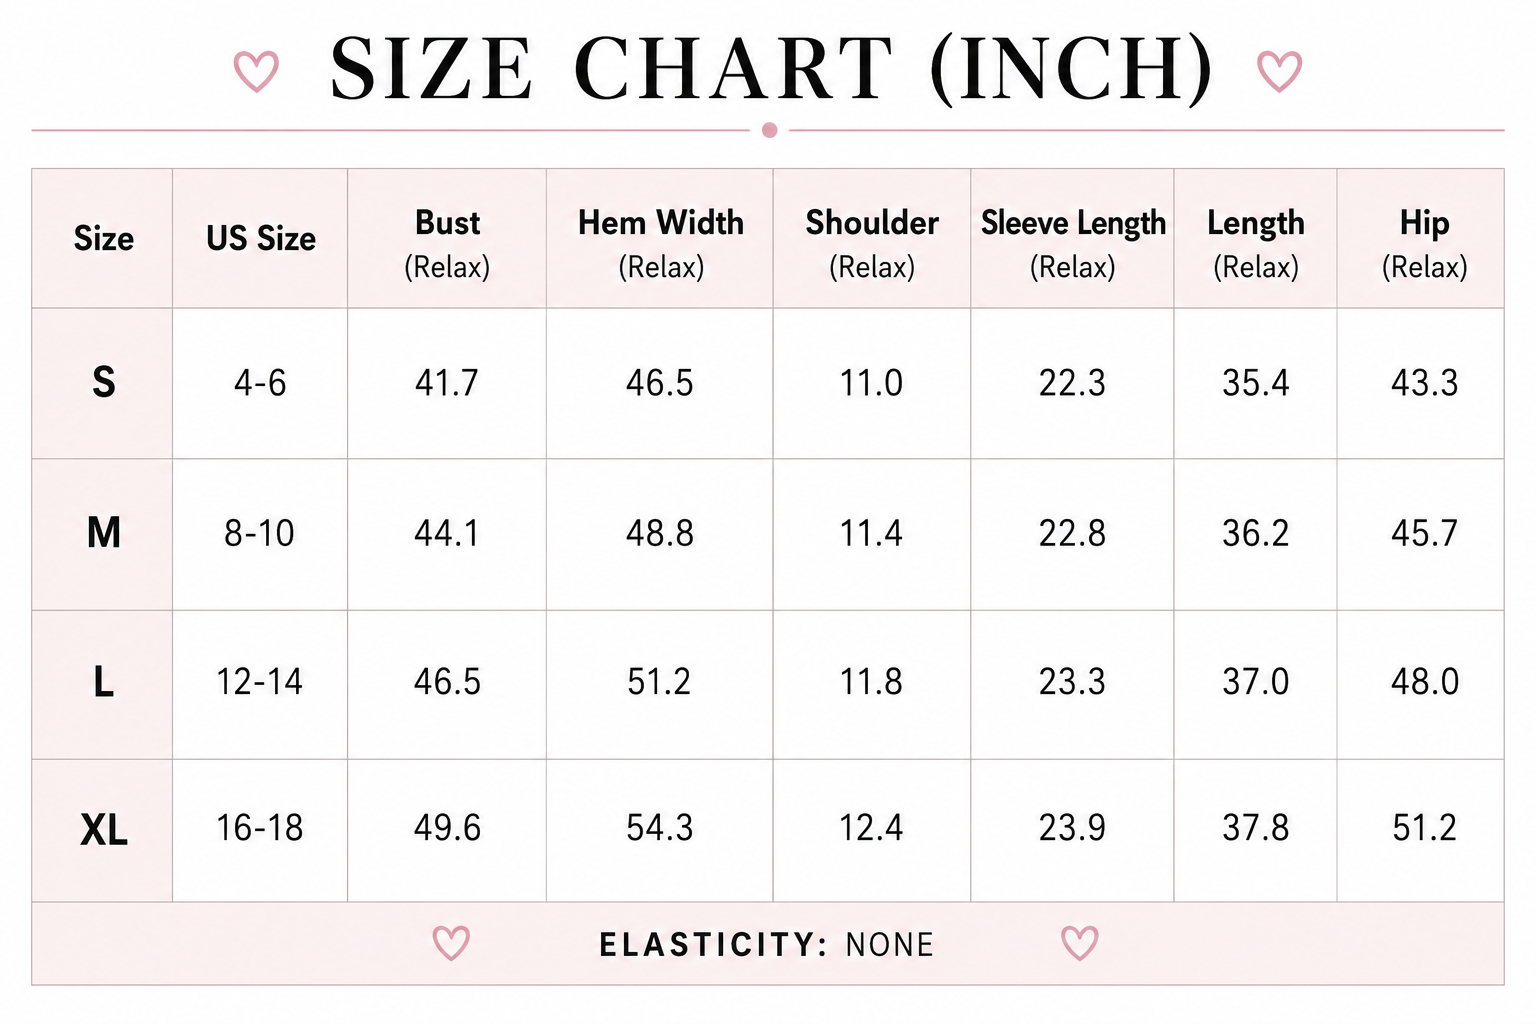Select the M size row label
This screenshot has height=1024, width=1536.
pos(104,533)
